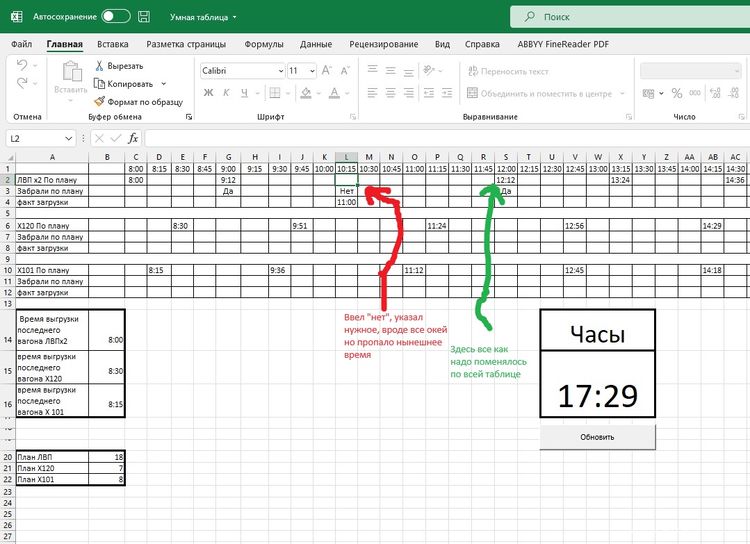Viewport: 750px width, 544px height.
Task: Open the Умная таблица title dropdown
Action: pyautogui.click(x=235, y=17)
